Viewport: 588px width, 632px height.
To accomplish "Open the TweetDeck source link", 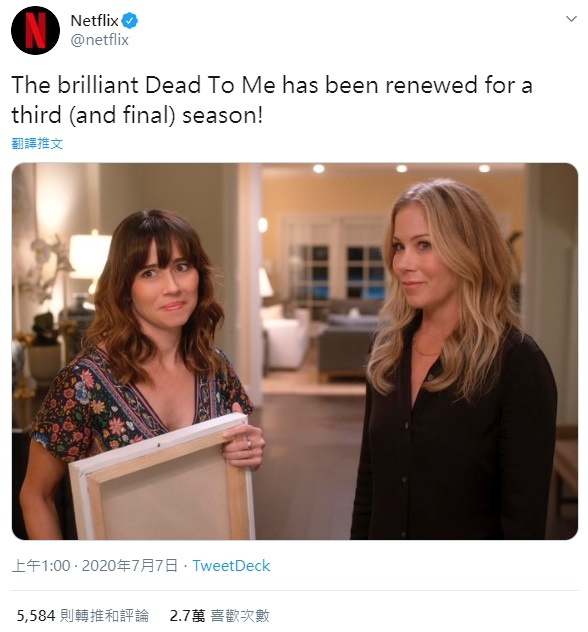I will [x=231, y=565].
